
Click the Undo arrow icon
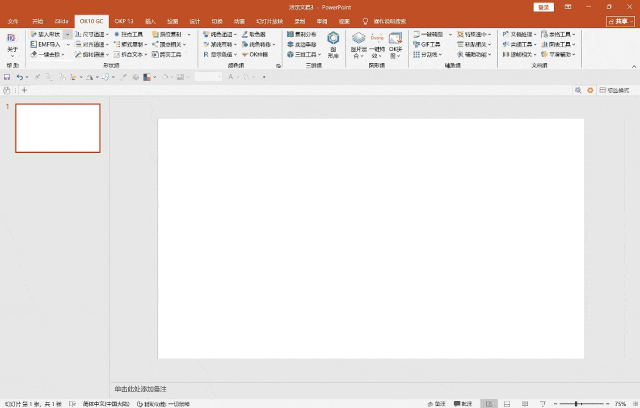[19, 77]
